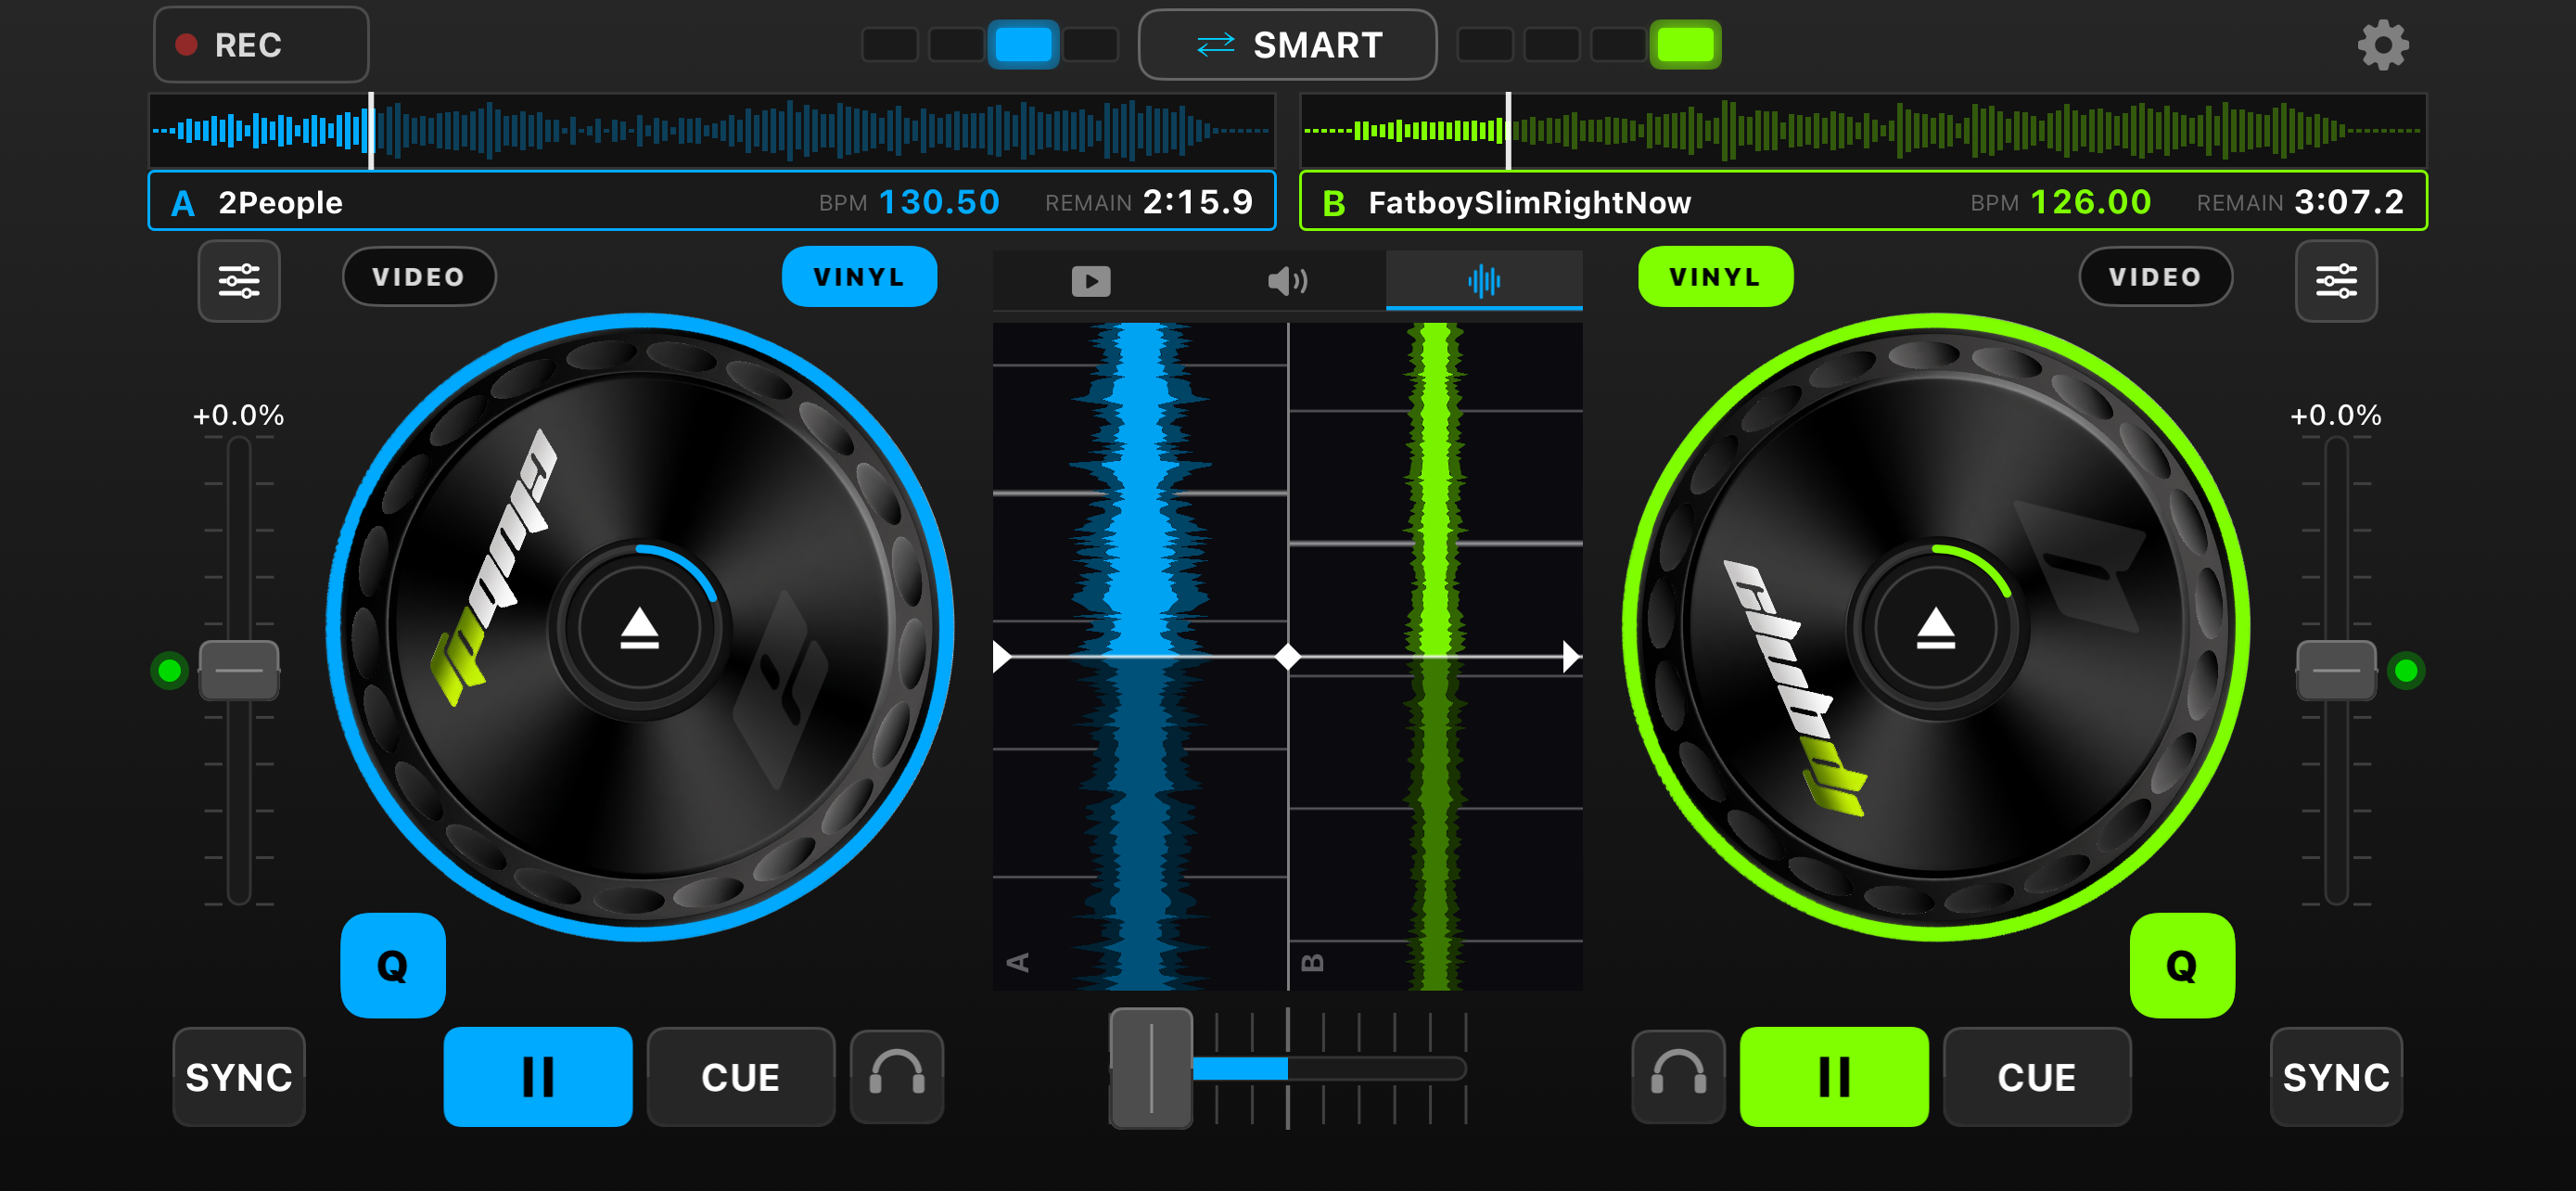Tap the green deck B vertical waveform

[x=1435, y=656]
